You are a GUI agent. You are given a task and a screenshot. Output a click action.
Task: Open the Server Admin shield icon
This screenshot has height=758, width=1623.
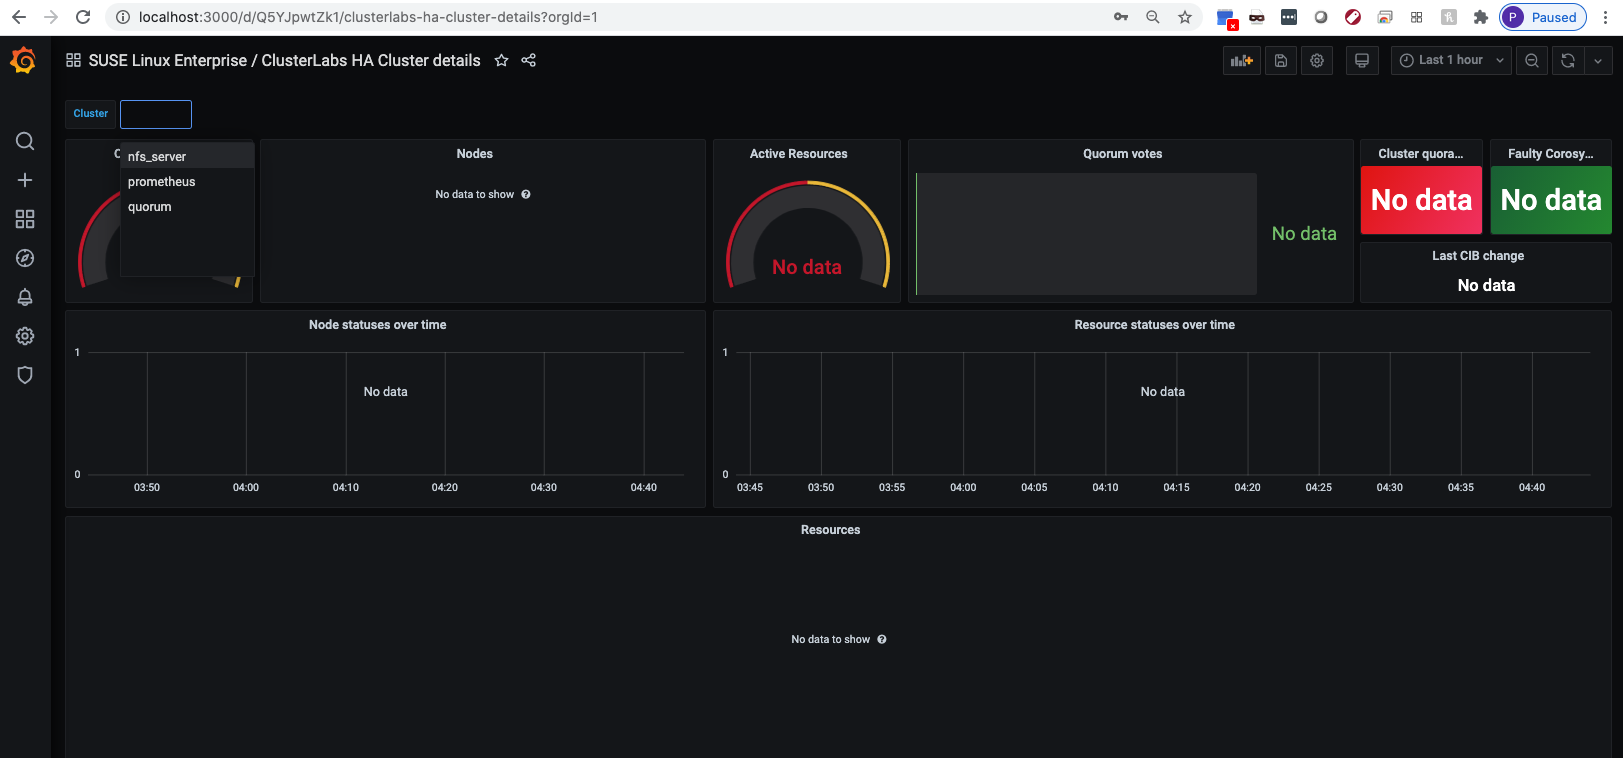tap(25, 375)
